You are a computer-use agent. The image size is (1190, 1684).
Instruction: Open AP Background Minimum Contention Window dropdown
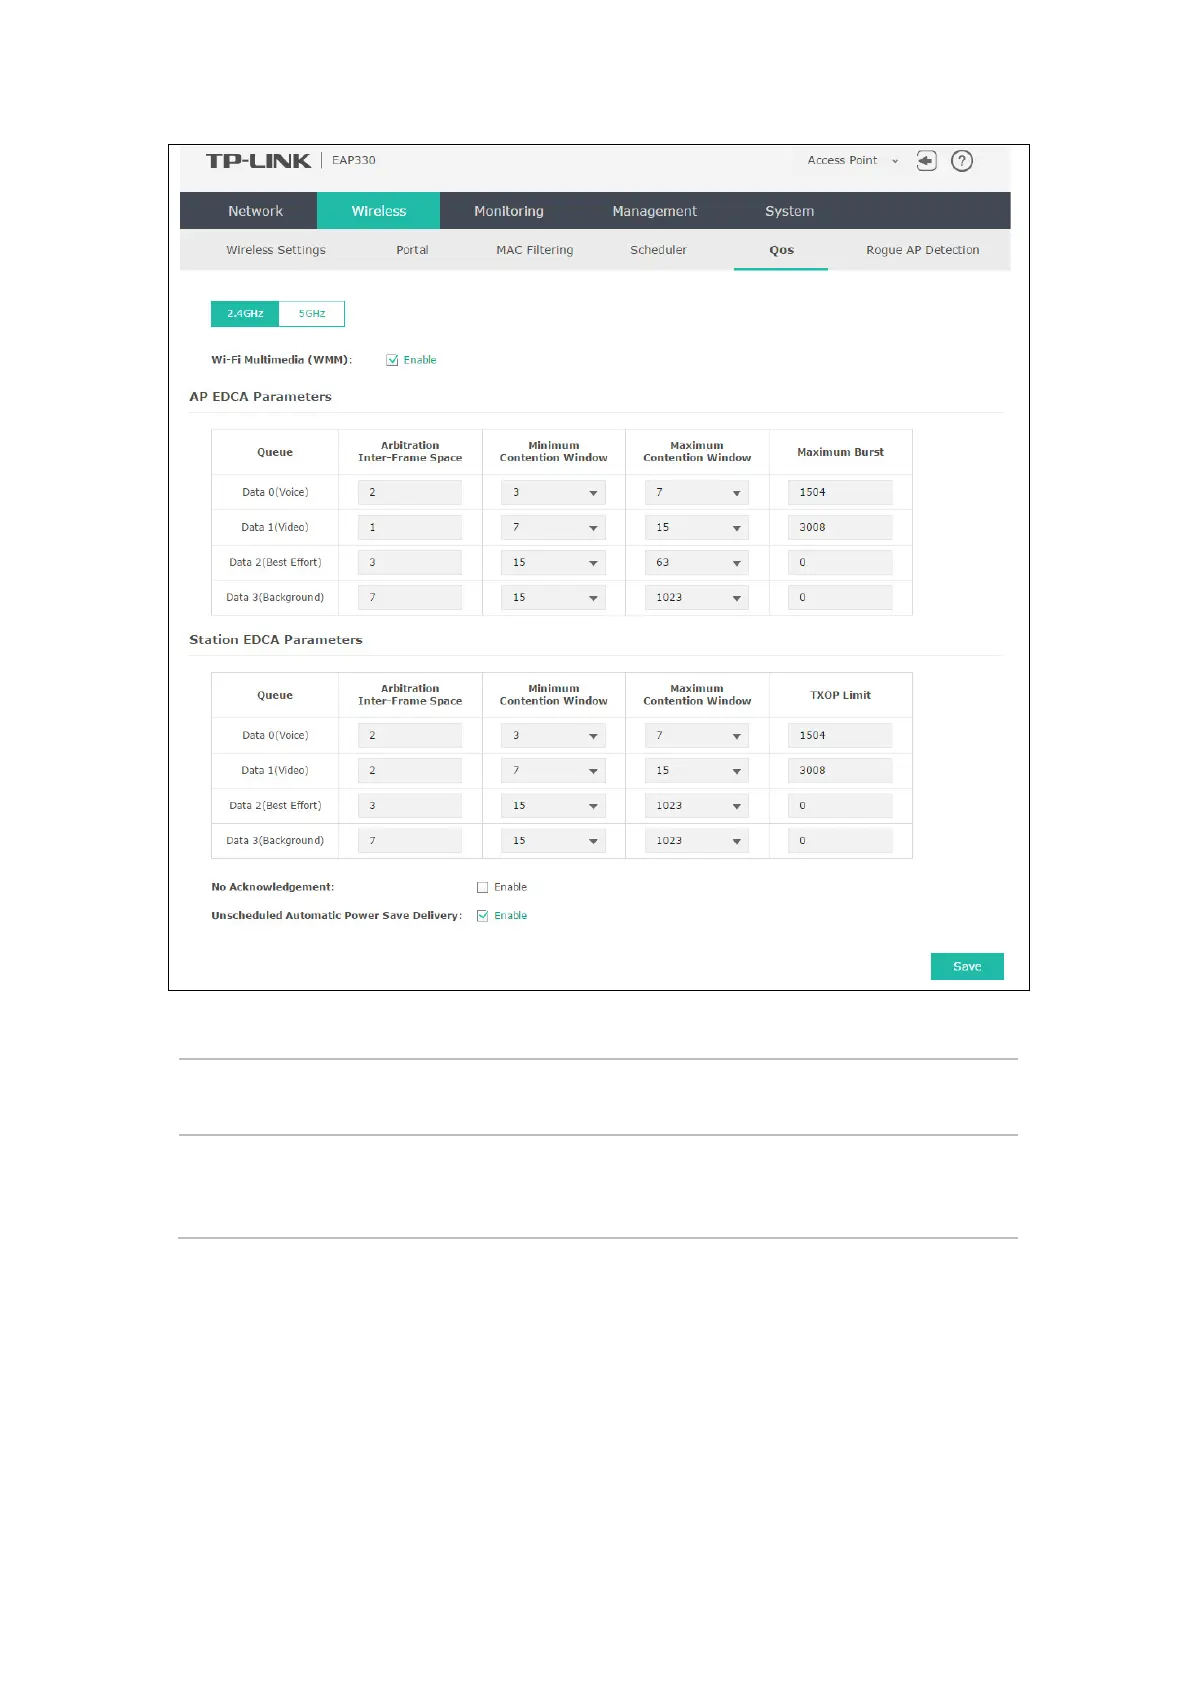[x=553, y=597]
